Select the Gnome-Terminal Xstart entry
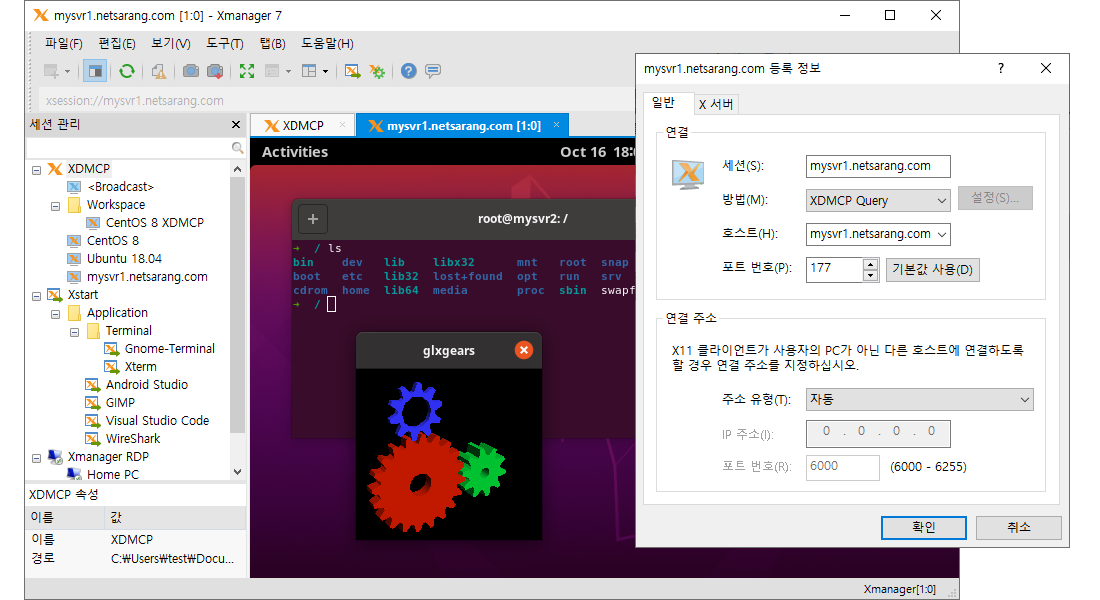This screenshot has width=1100, height=600. [170, 349]
